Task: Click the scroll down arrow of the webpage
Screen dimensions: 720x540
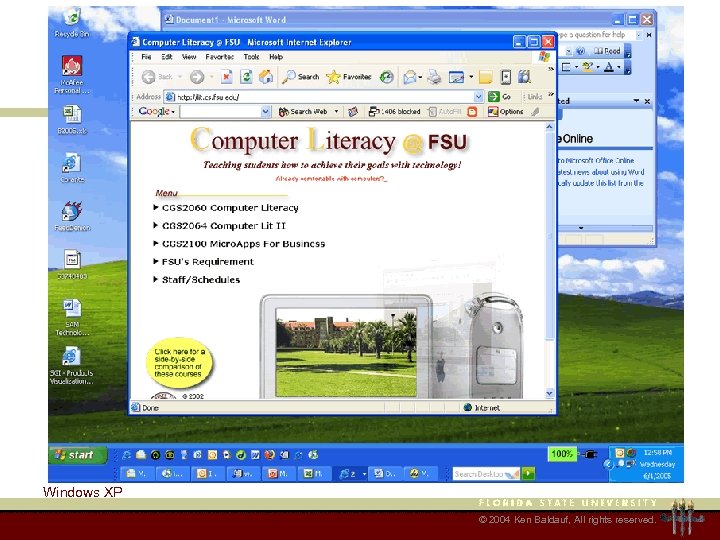Action: pos(549,394)
